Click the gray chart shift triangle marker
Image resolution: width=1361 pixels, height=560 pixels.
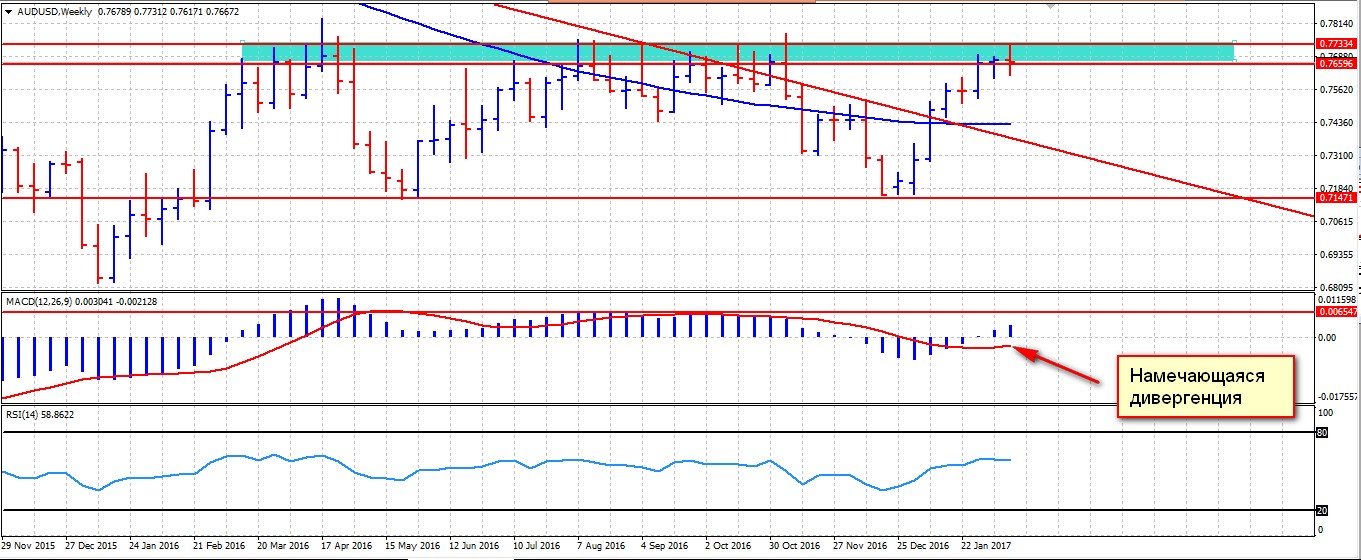click(1049, 5)
